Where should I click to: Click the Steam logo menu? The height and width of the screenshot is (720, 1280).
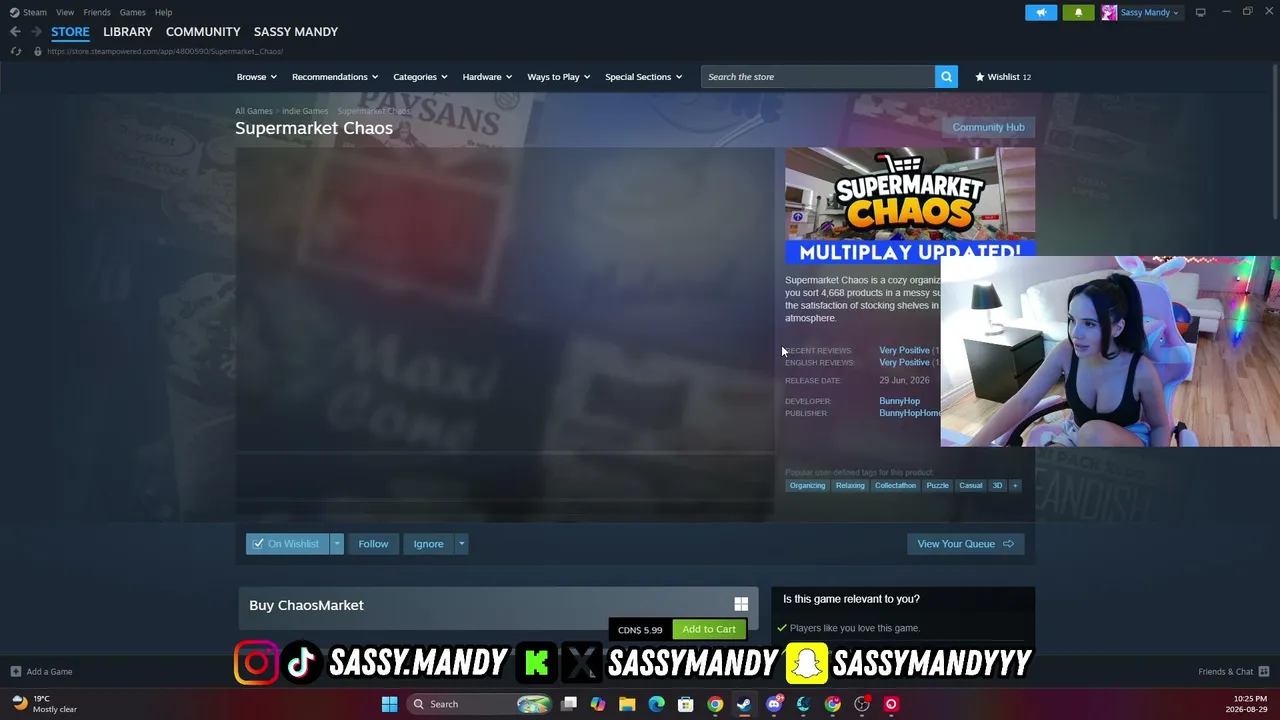point(28,12)
